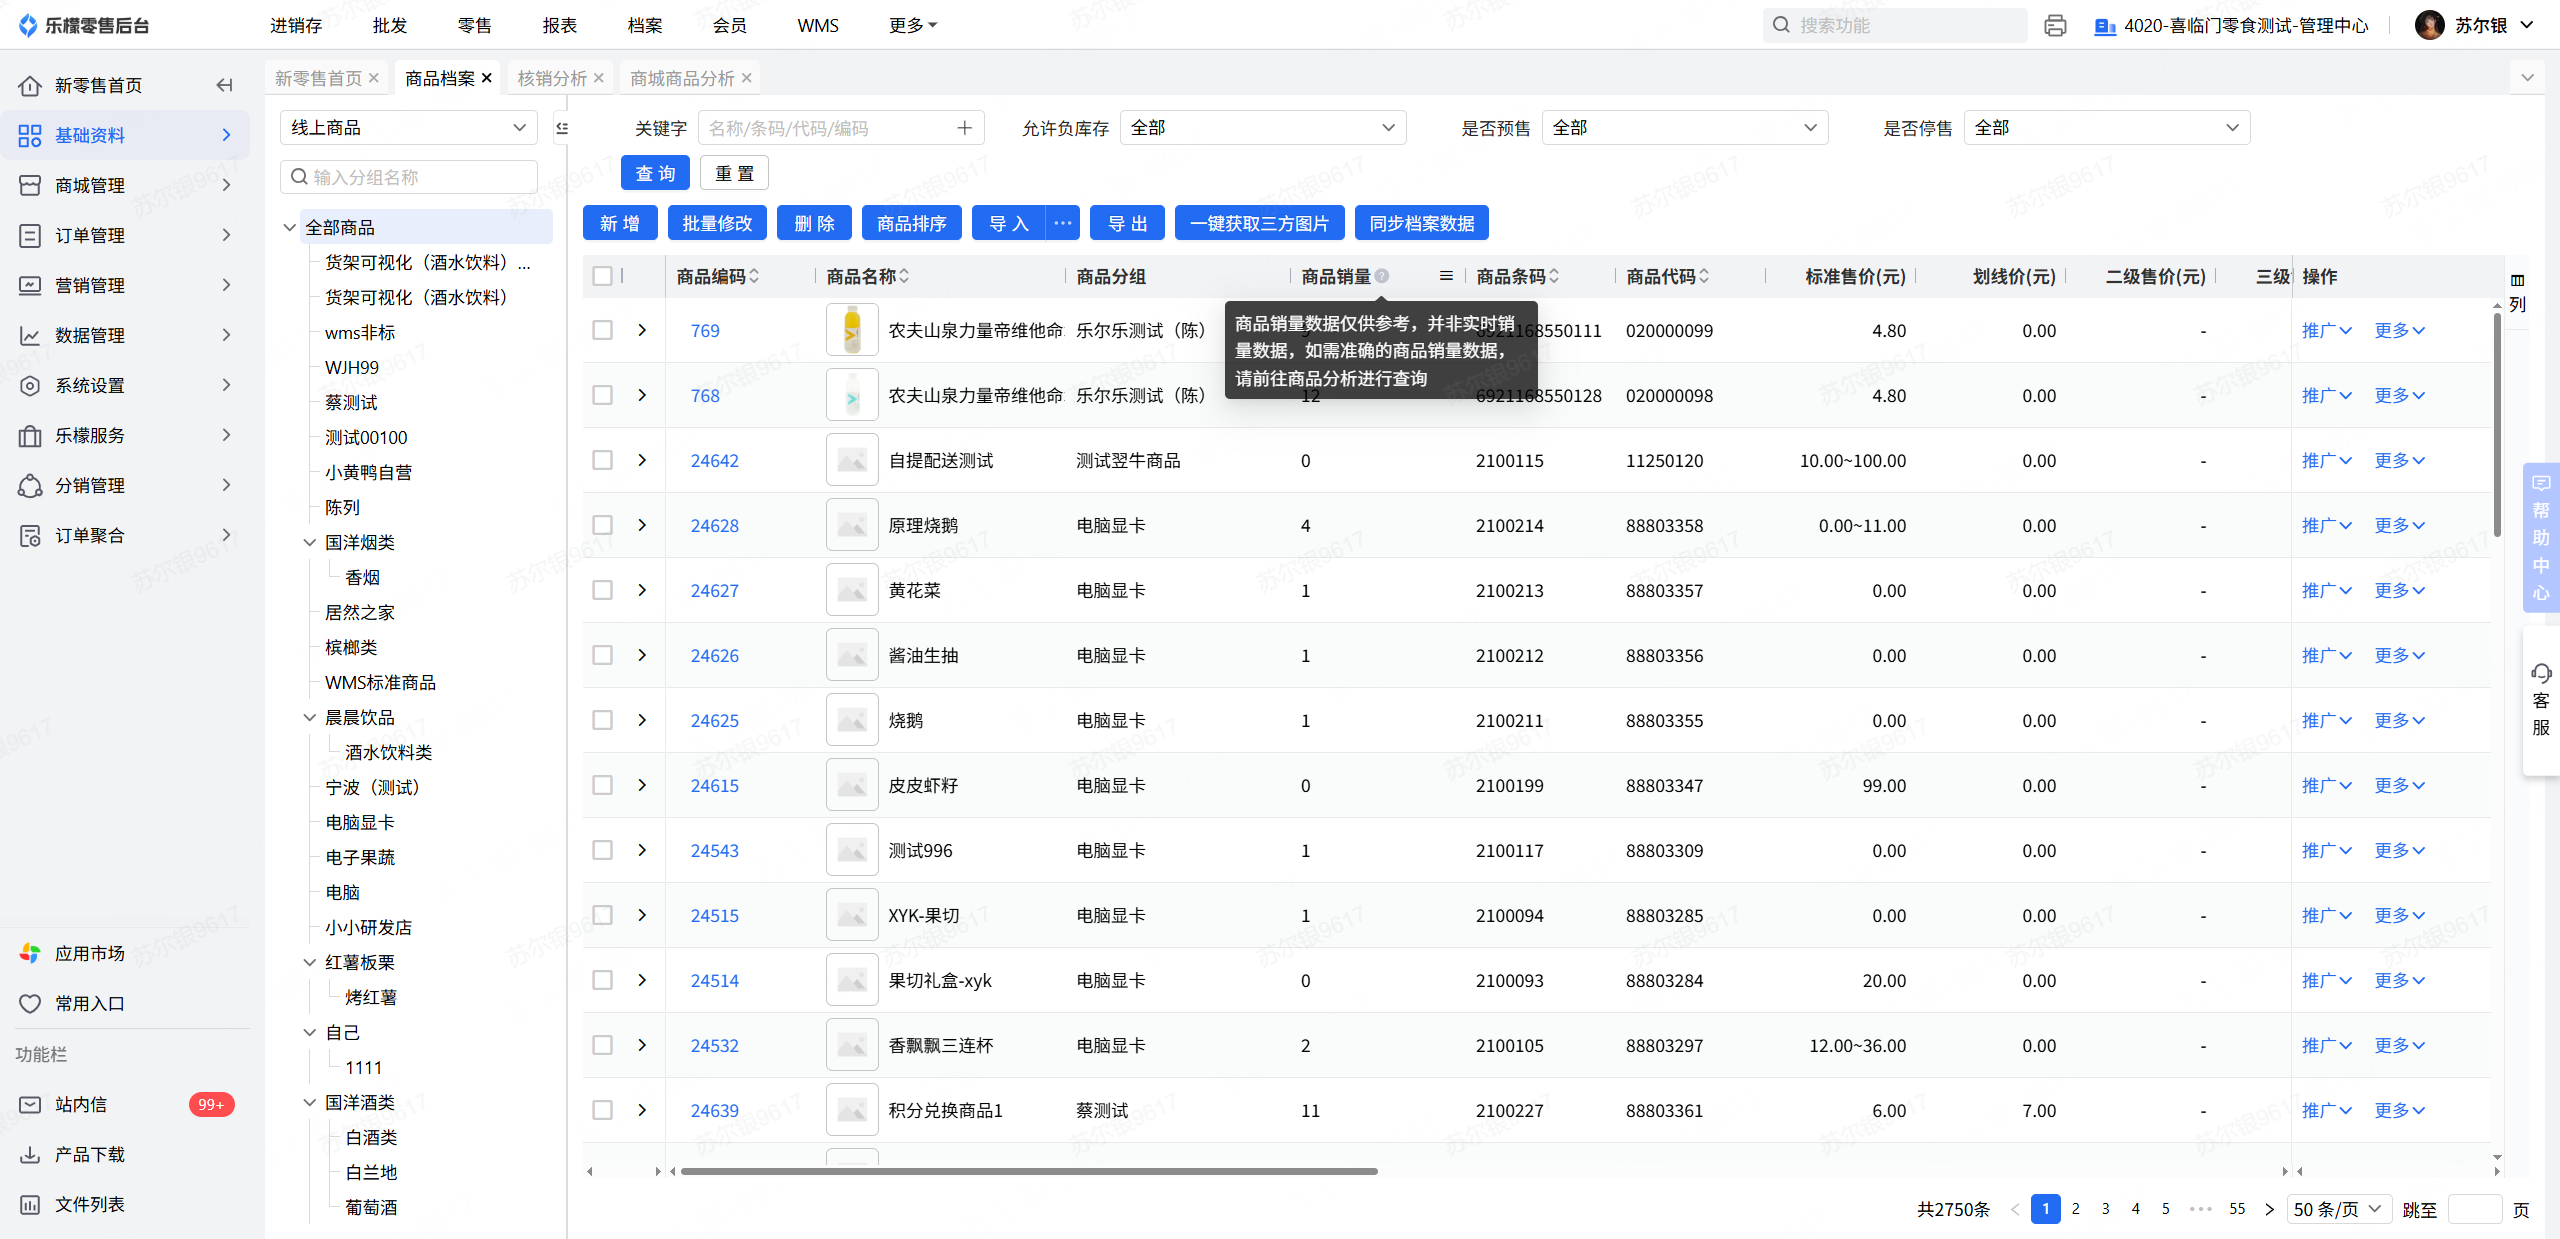Click the printer icon in top bar
The width and height of the screenshot is (2560, 1239).
[2055, 25]
